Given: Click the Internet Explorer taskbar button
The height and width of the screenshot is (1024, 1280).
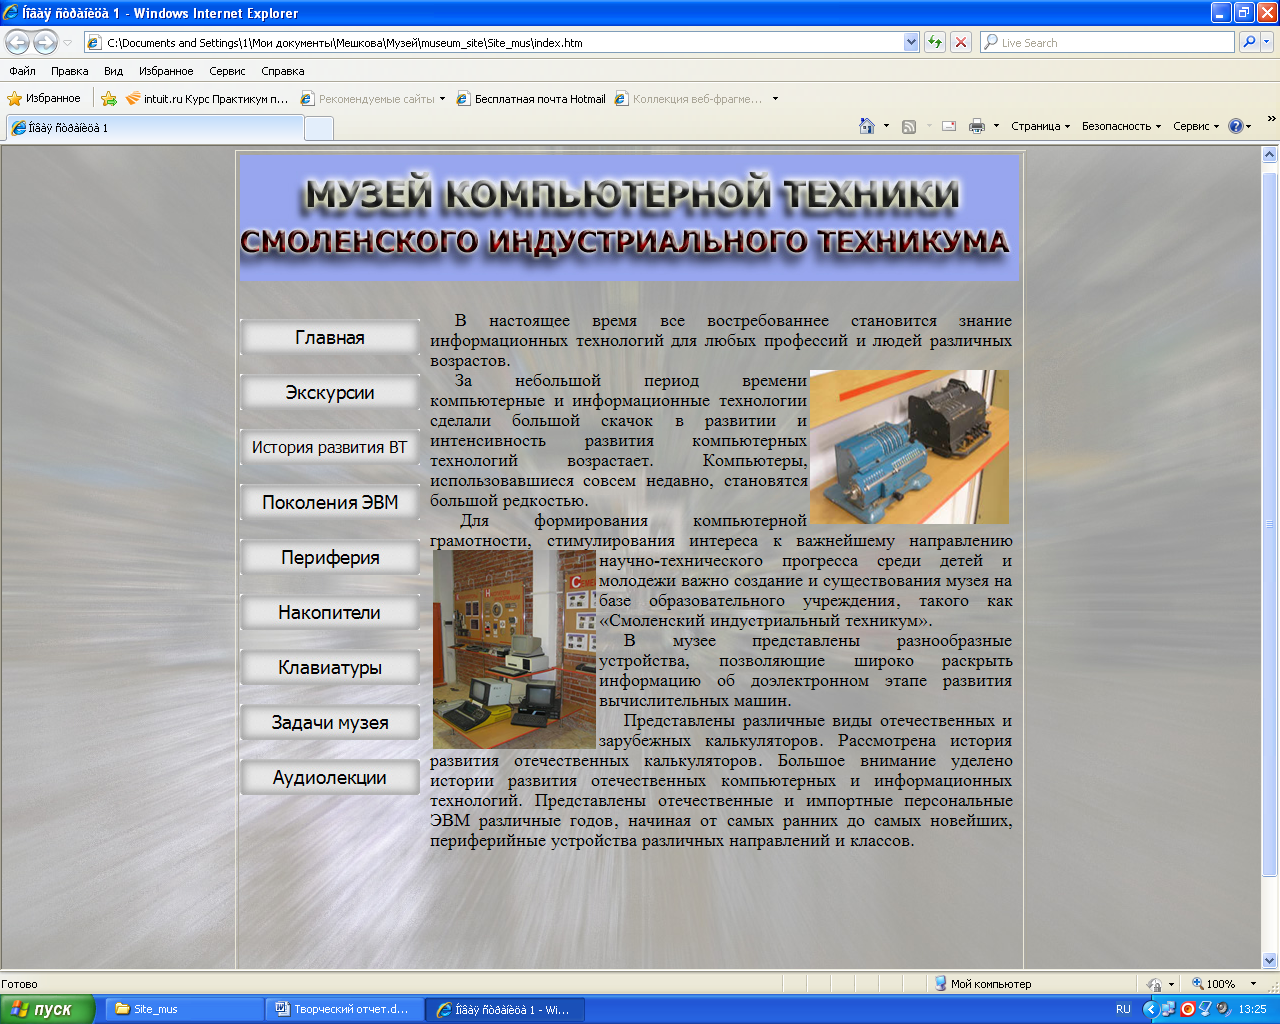Looking at the screenshot, I should click(x=505, y=1009).
